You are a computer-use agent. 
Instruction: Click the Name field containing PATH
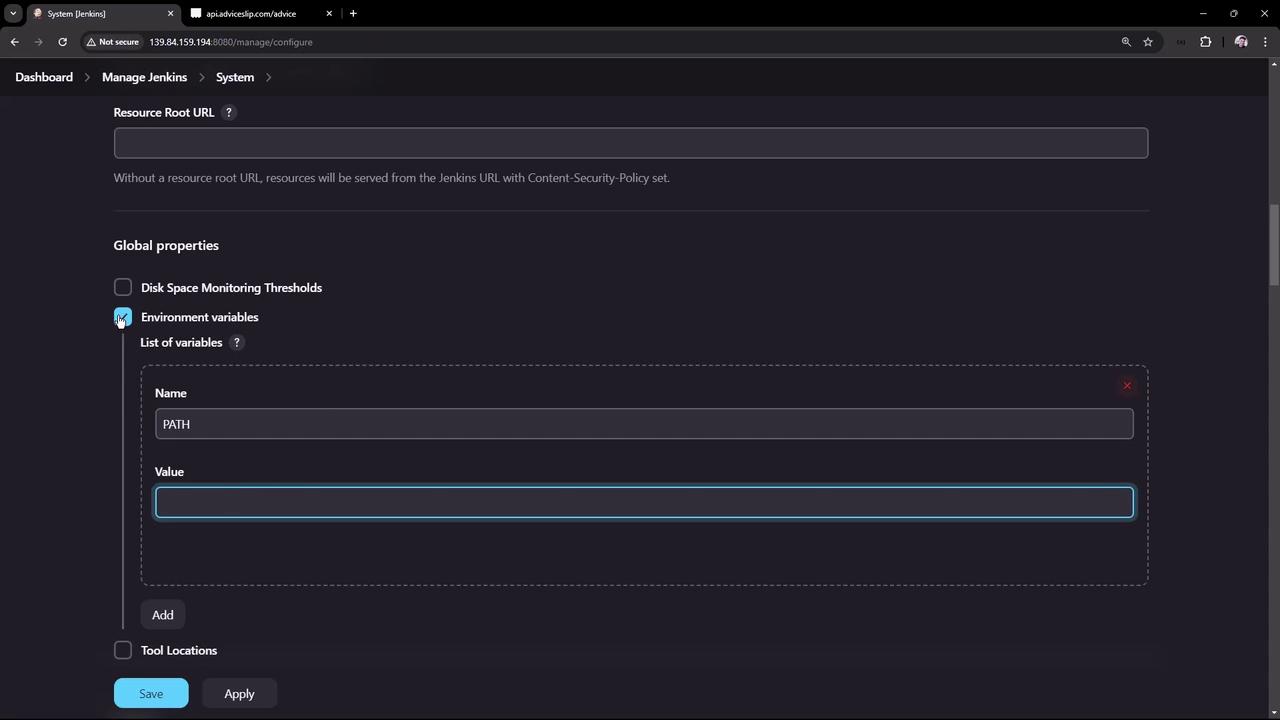click(644, 424)
